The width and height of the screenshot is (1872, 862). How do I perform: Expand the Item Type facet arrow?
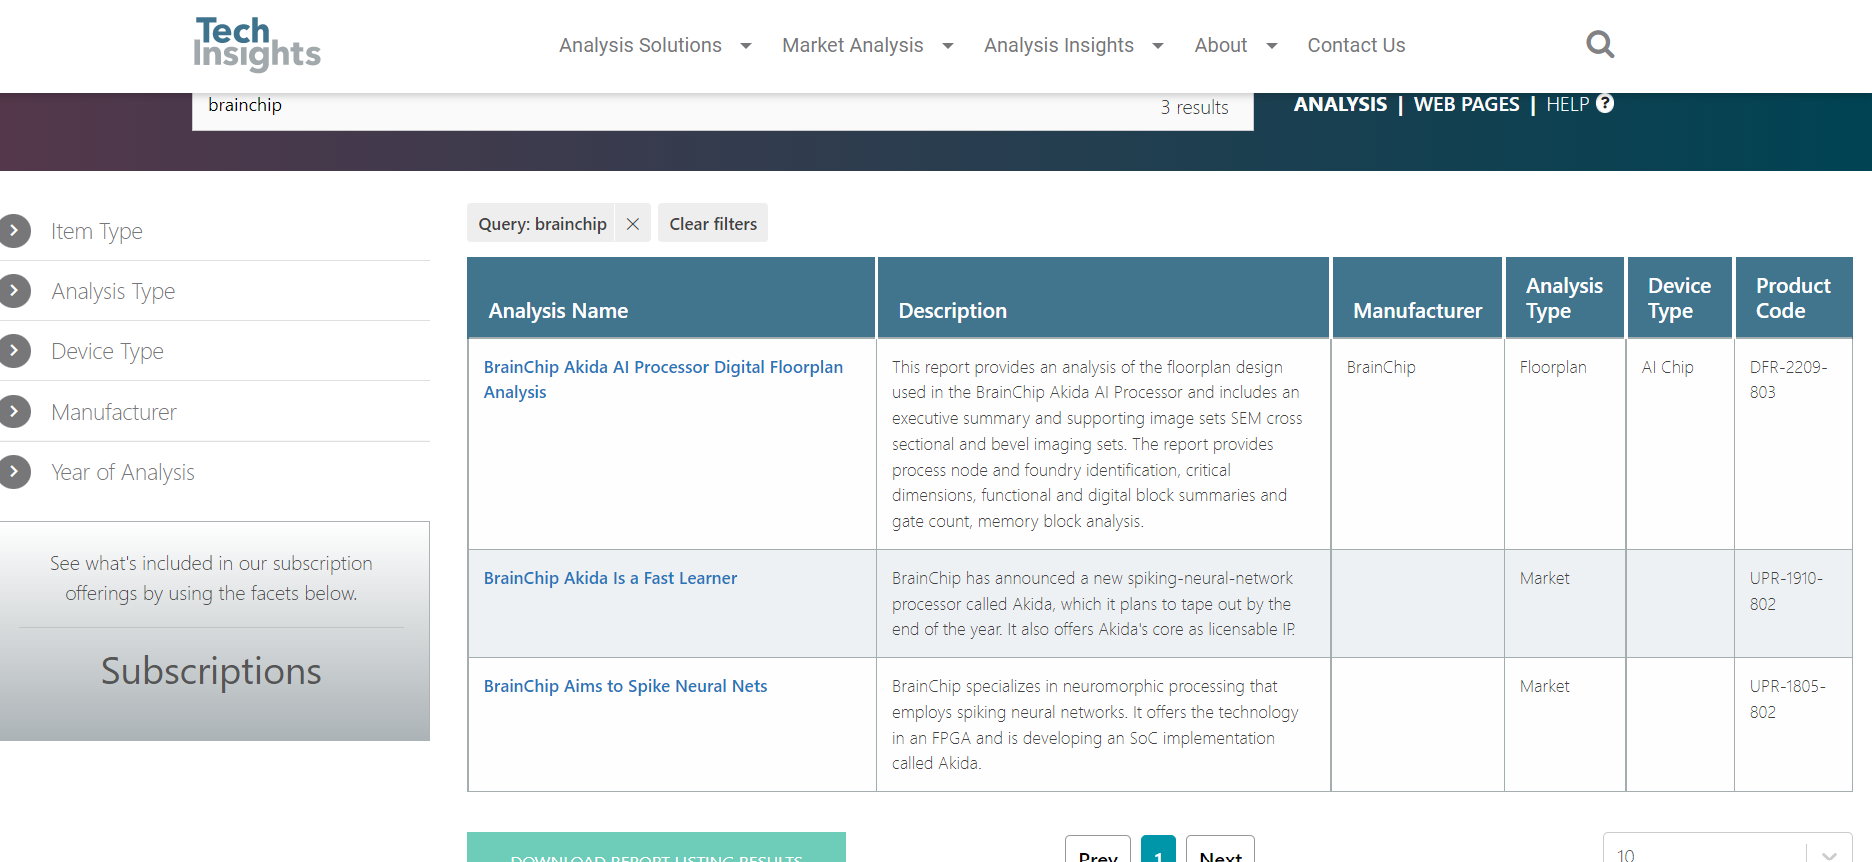coord(14,230)
